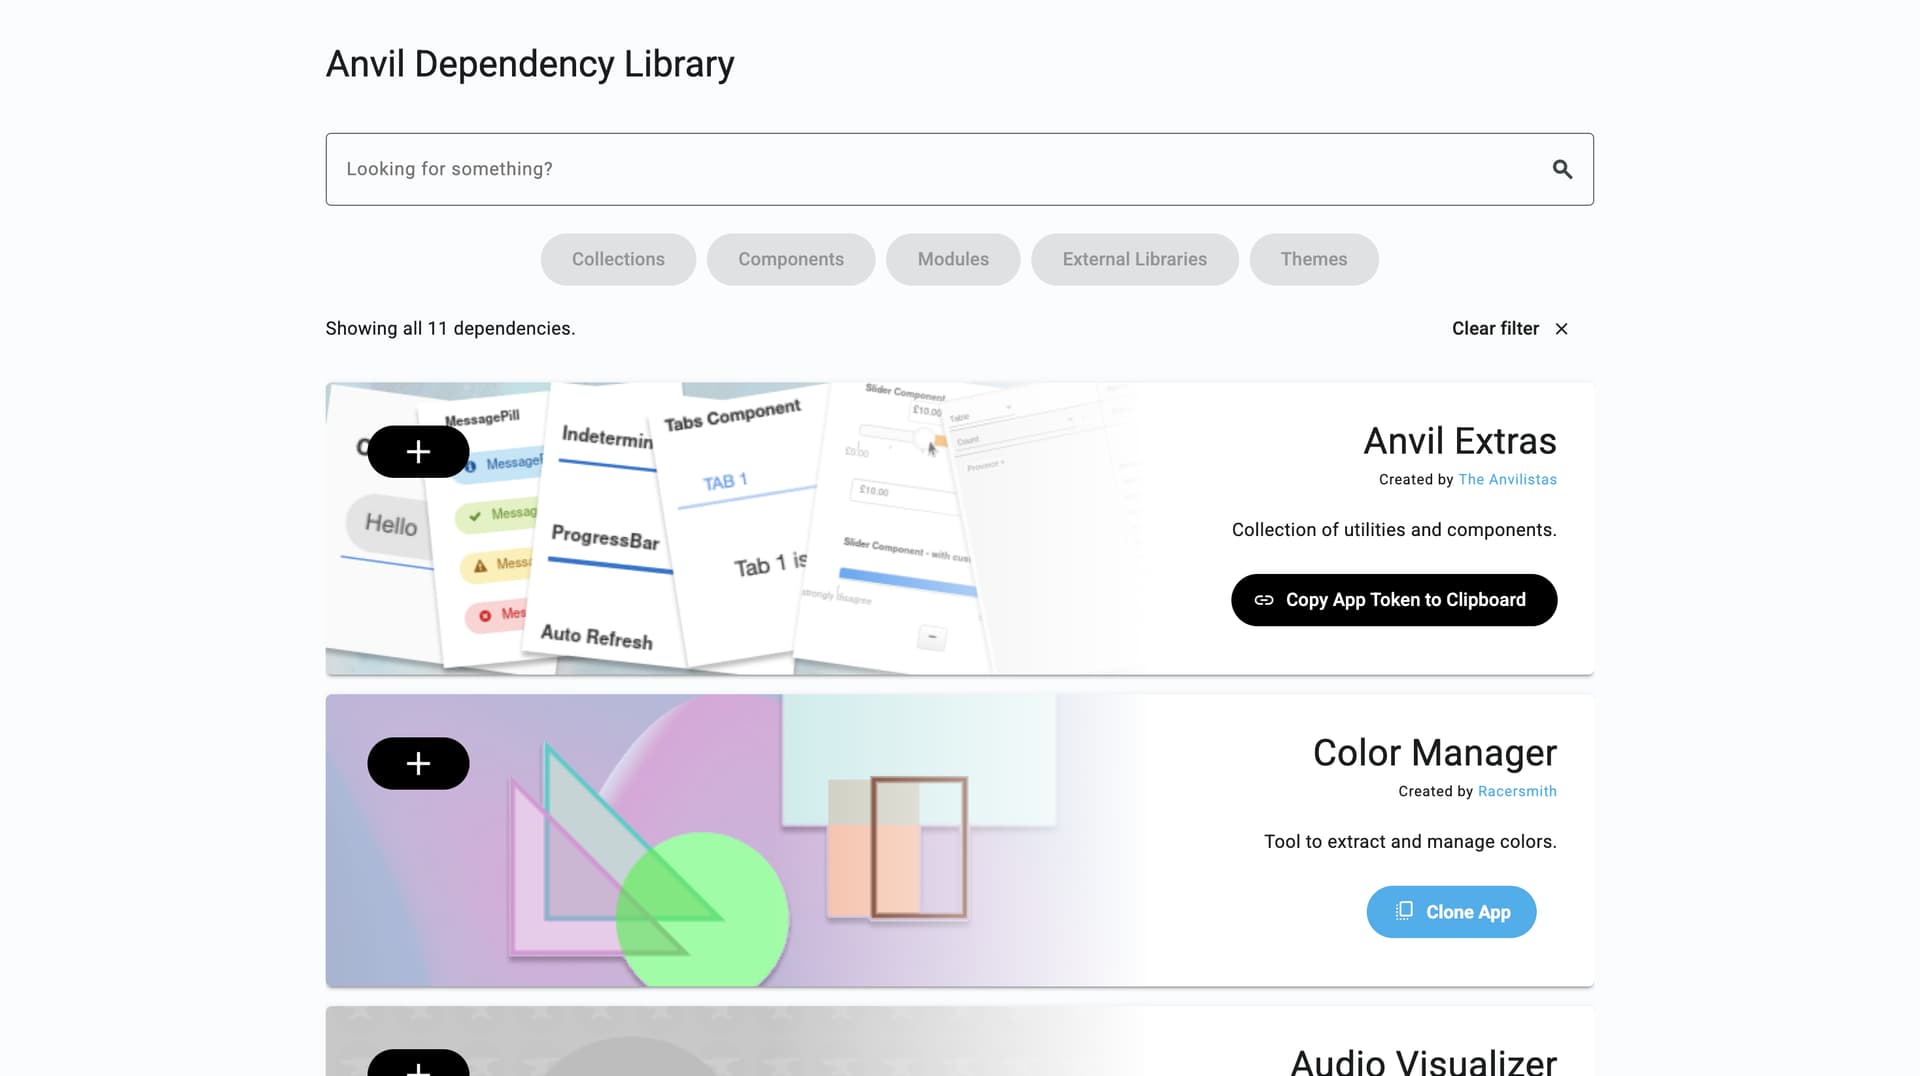Filter by External Libraries chip
1920x1076 pixels.
pos(1135,260)
